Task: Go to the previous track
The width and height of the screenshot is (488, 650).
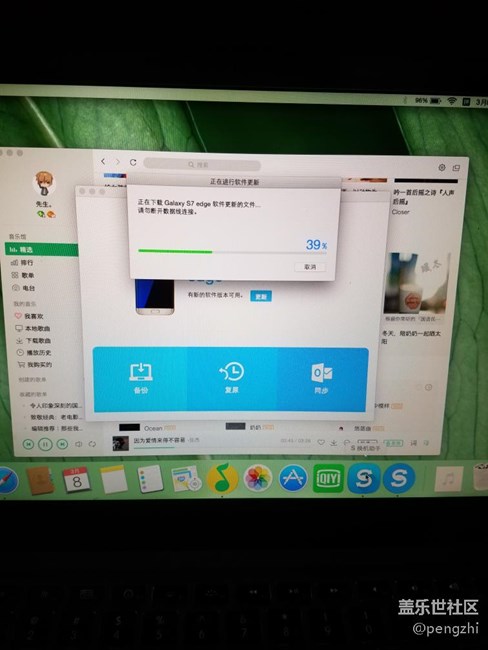Action: (28, 444)
